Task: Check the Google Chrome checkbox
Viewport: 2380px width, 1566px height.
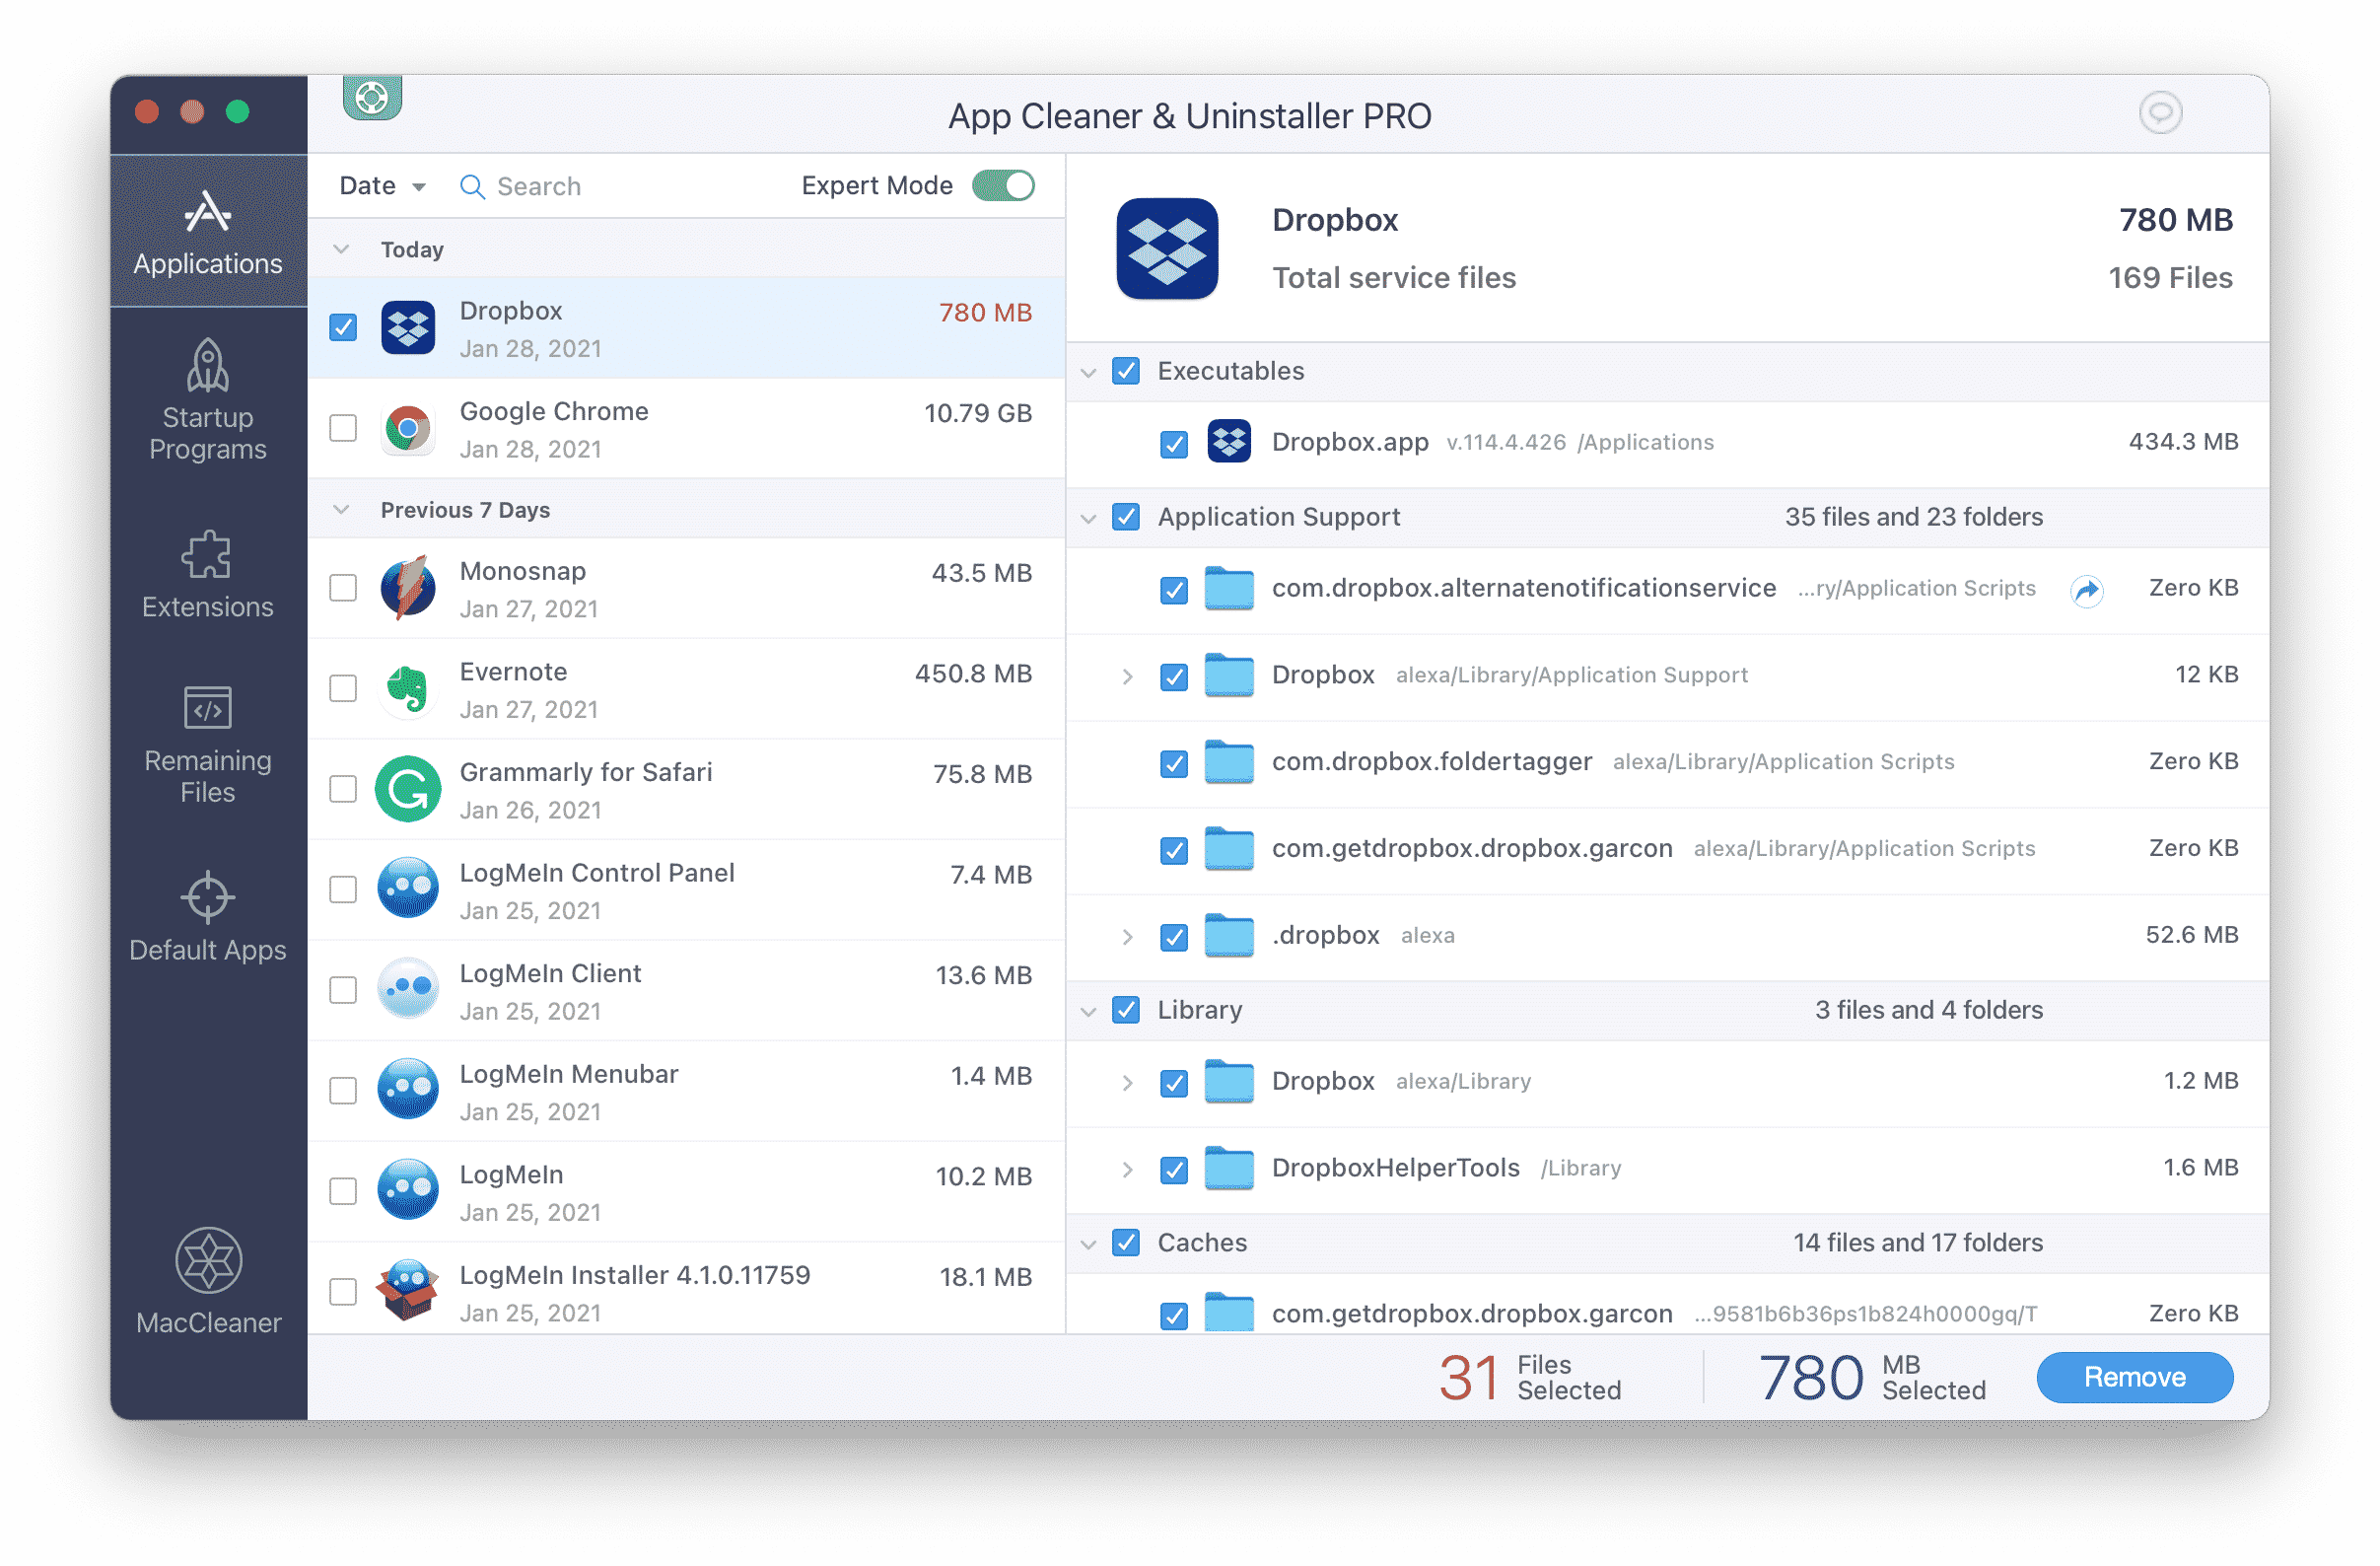Action: (344, 428)
